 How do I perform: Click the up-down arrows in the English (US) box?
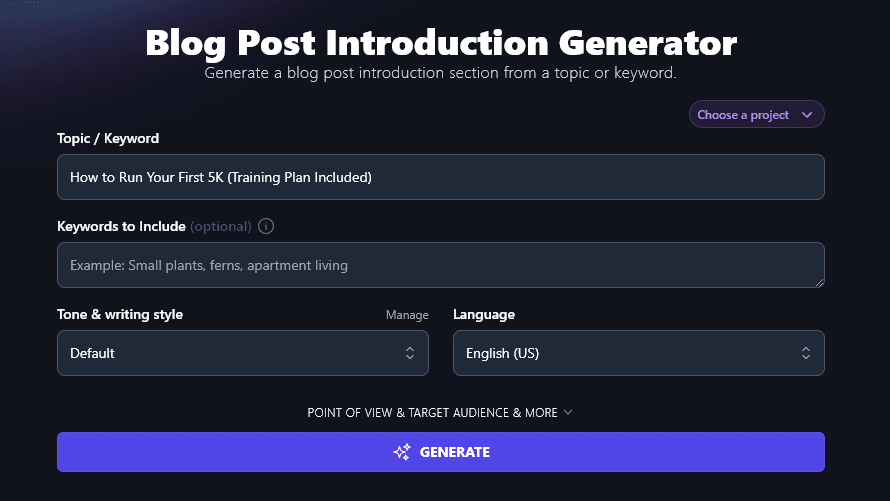(806, 353)
